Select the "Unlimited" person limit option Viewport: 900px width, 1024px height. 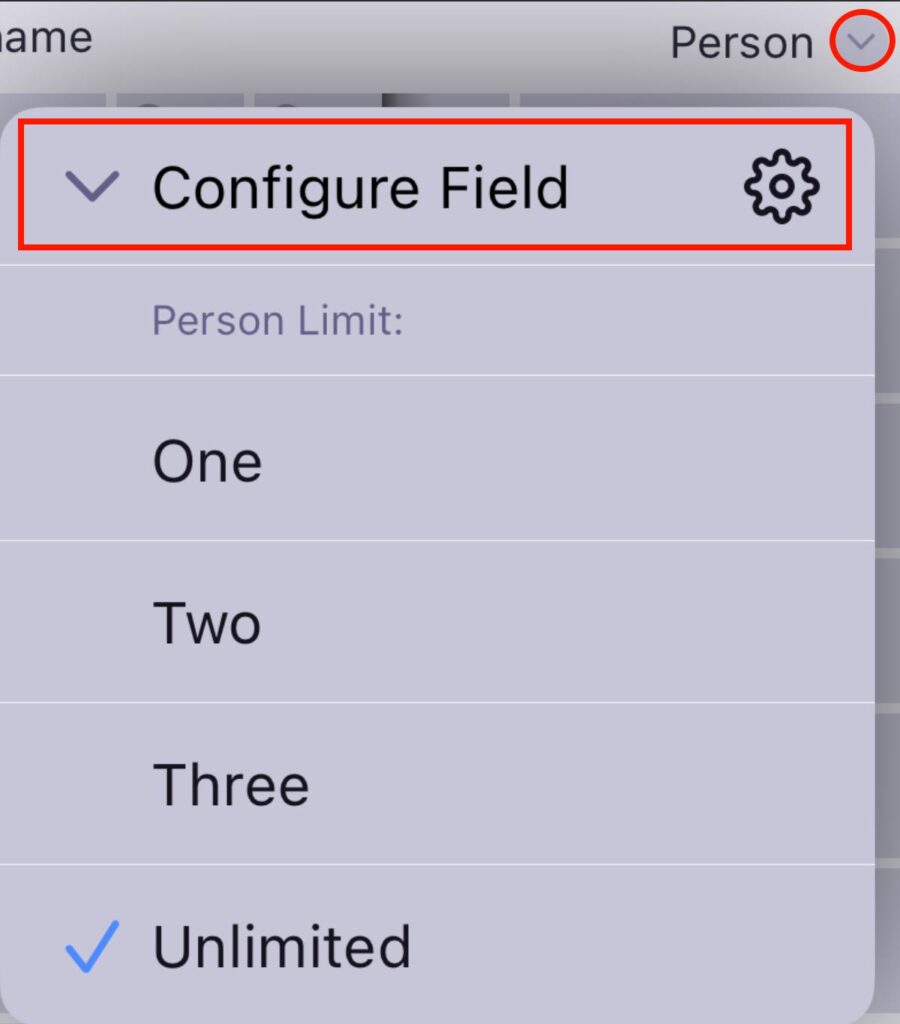click(282, 946)
